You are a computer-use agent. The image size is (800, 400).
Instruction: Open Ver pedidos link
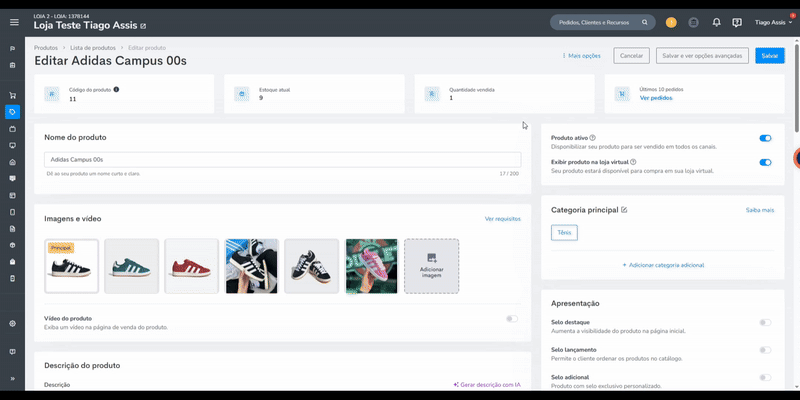(656, 98)
